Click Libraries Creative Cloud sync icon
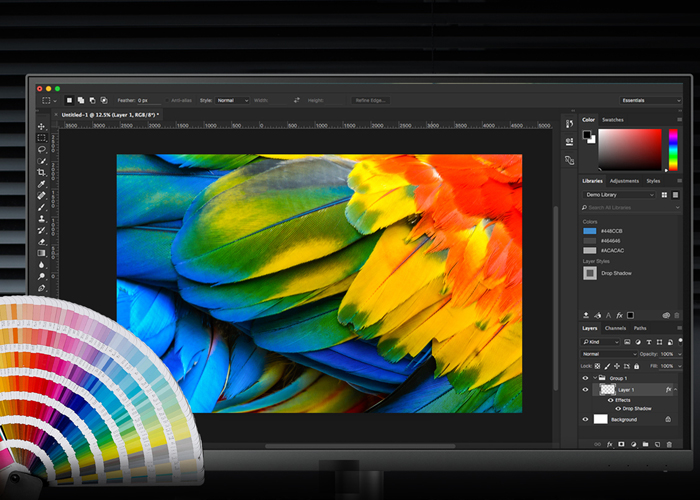 pyautogui.click(x=666, y=316)
